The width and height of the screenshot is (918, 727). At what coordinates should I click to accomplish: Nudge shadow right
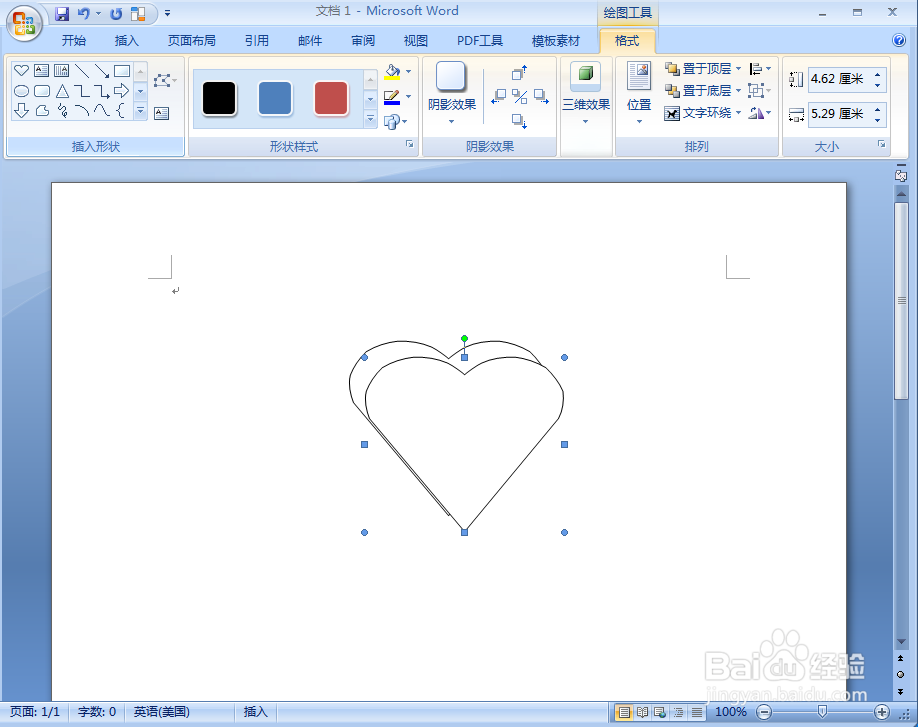tap(541, 97)
